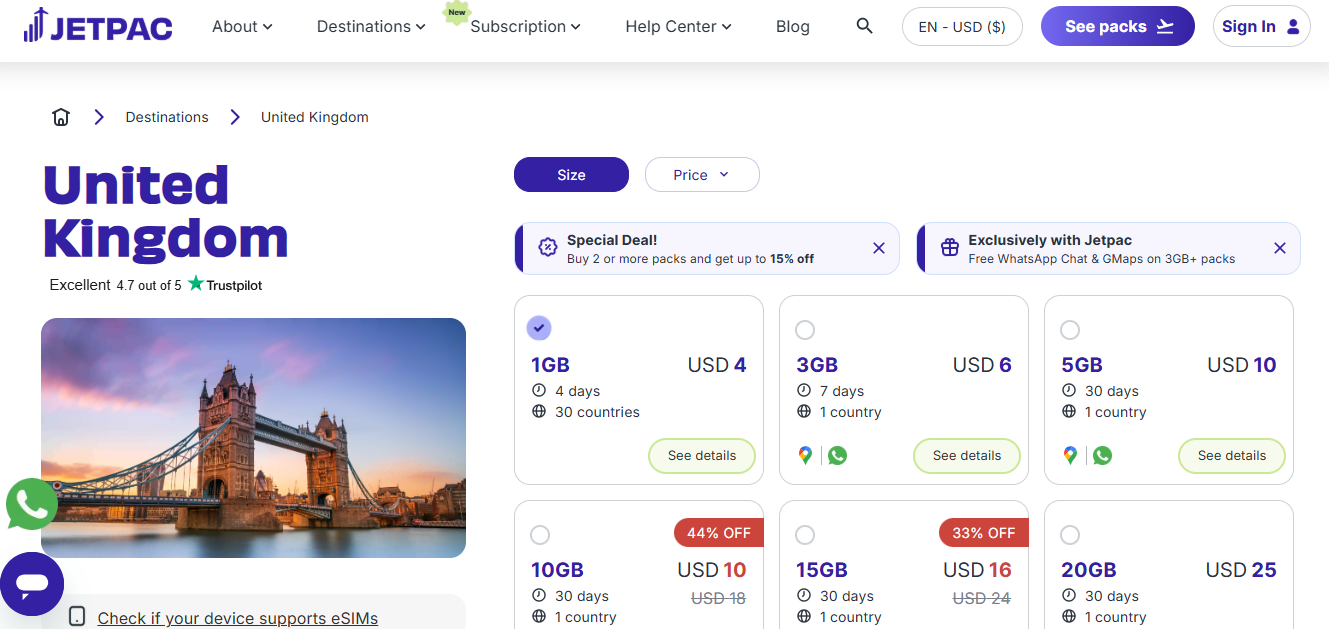
Task: Click the globe icon on 5GB pack
Action: [x=1069, y=412]
